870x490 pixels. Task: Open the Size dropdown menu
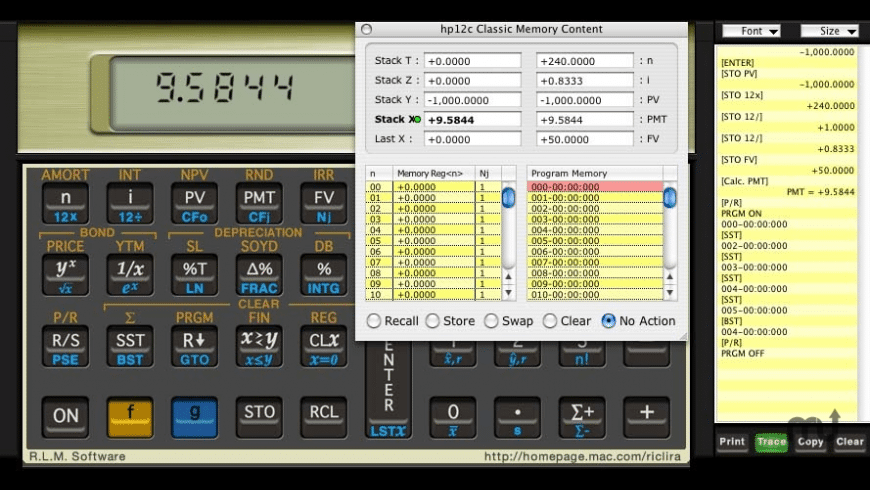[x=829, y=31]
